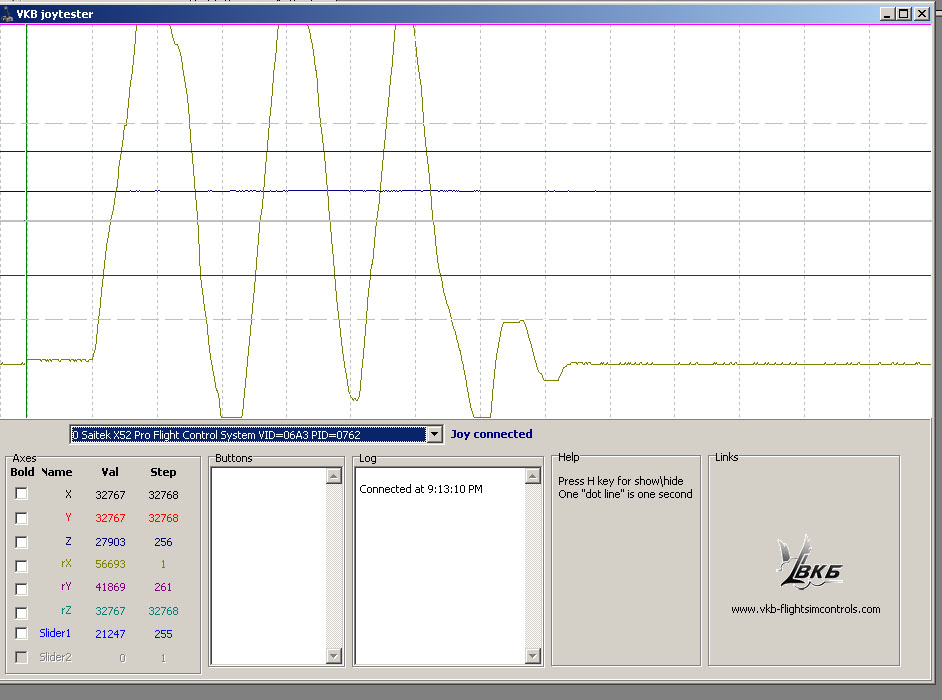Screen dimensions: 942x700
Task: Click the green vertical cursor line on graph
Action: 27,200
